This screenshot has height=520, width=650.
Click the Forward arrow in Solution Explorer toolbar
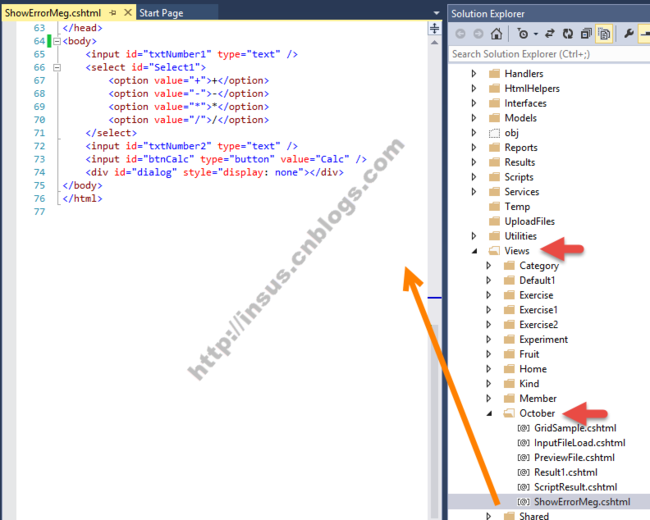(478, 34)
